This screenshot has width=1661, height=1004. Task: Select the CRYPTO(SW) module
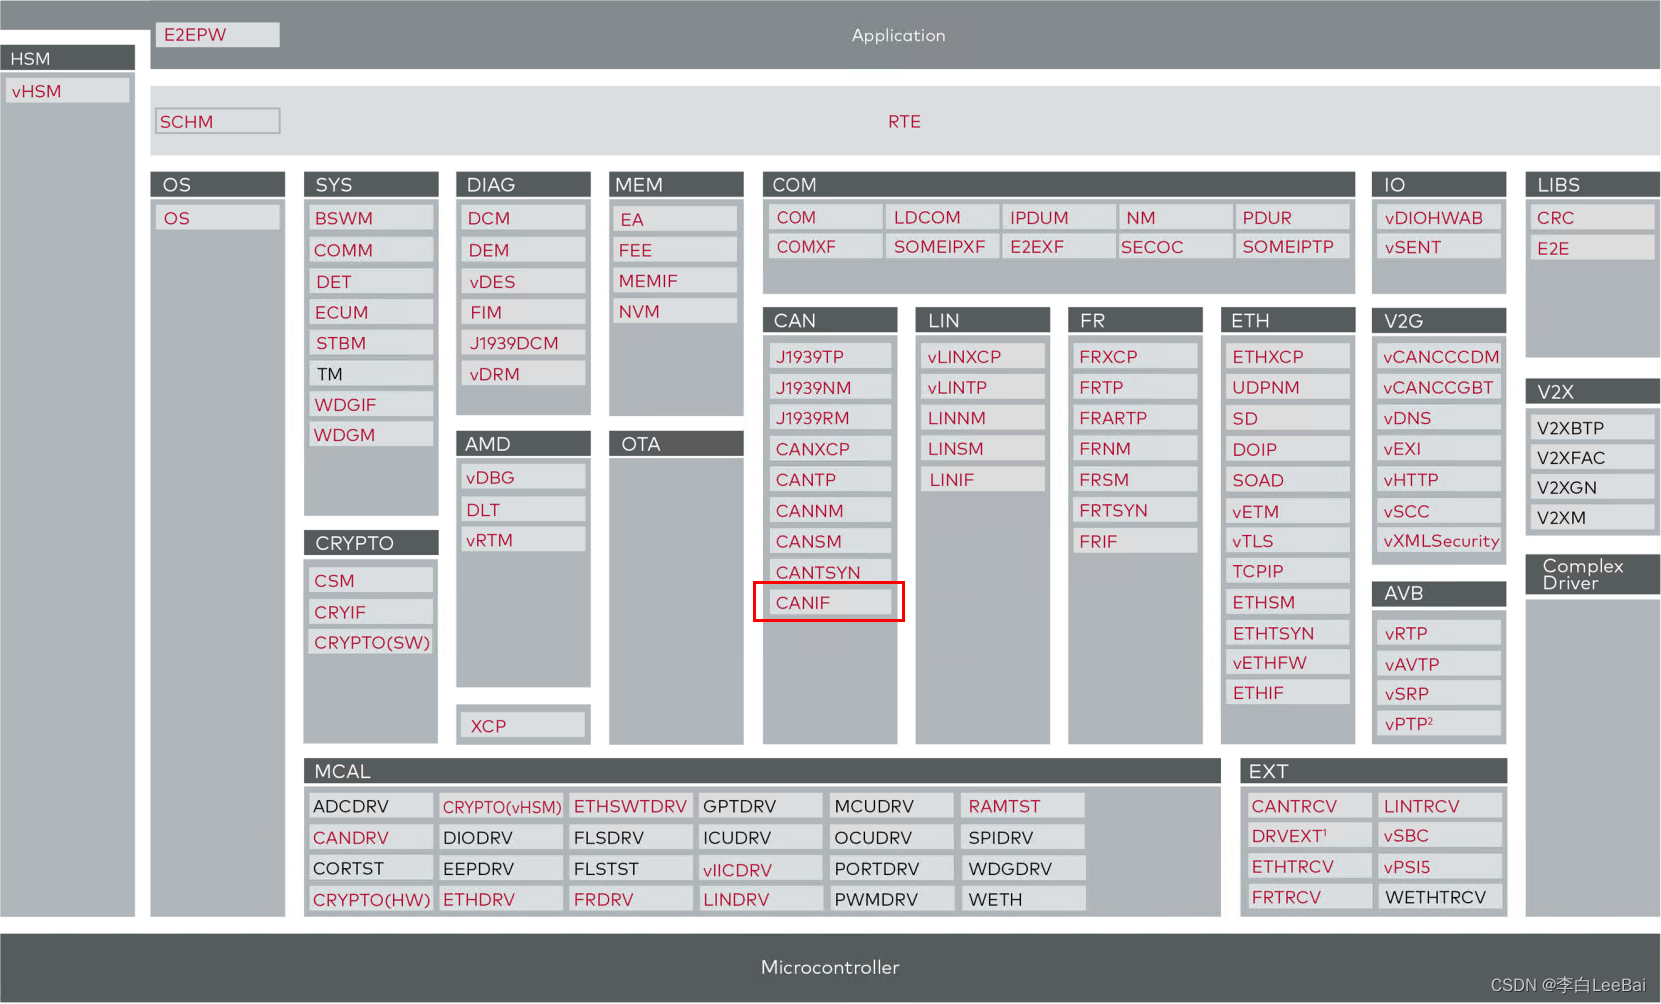pyautogui.click(x=370, y=642)
